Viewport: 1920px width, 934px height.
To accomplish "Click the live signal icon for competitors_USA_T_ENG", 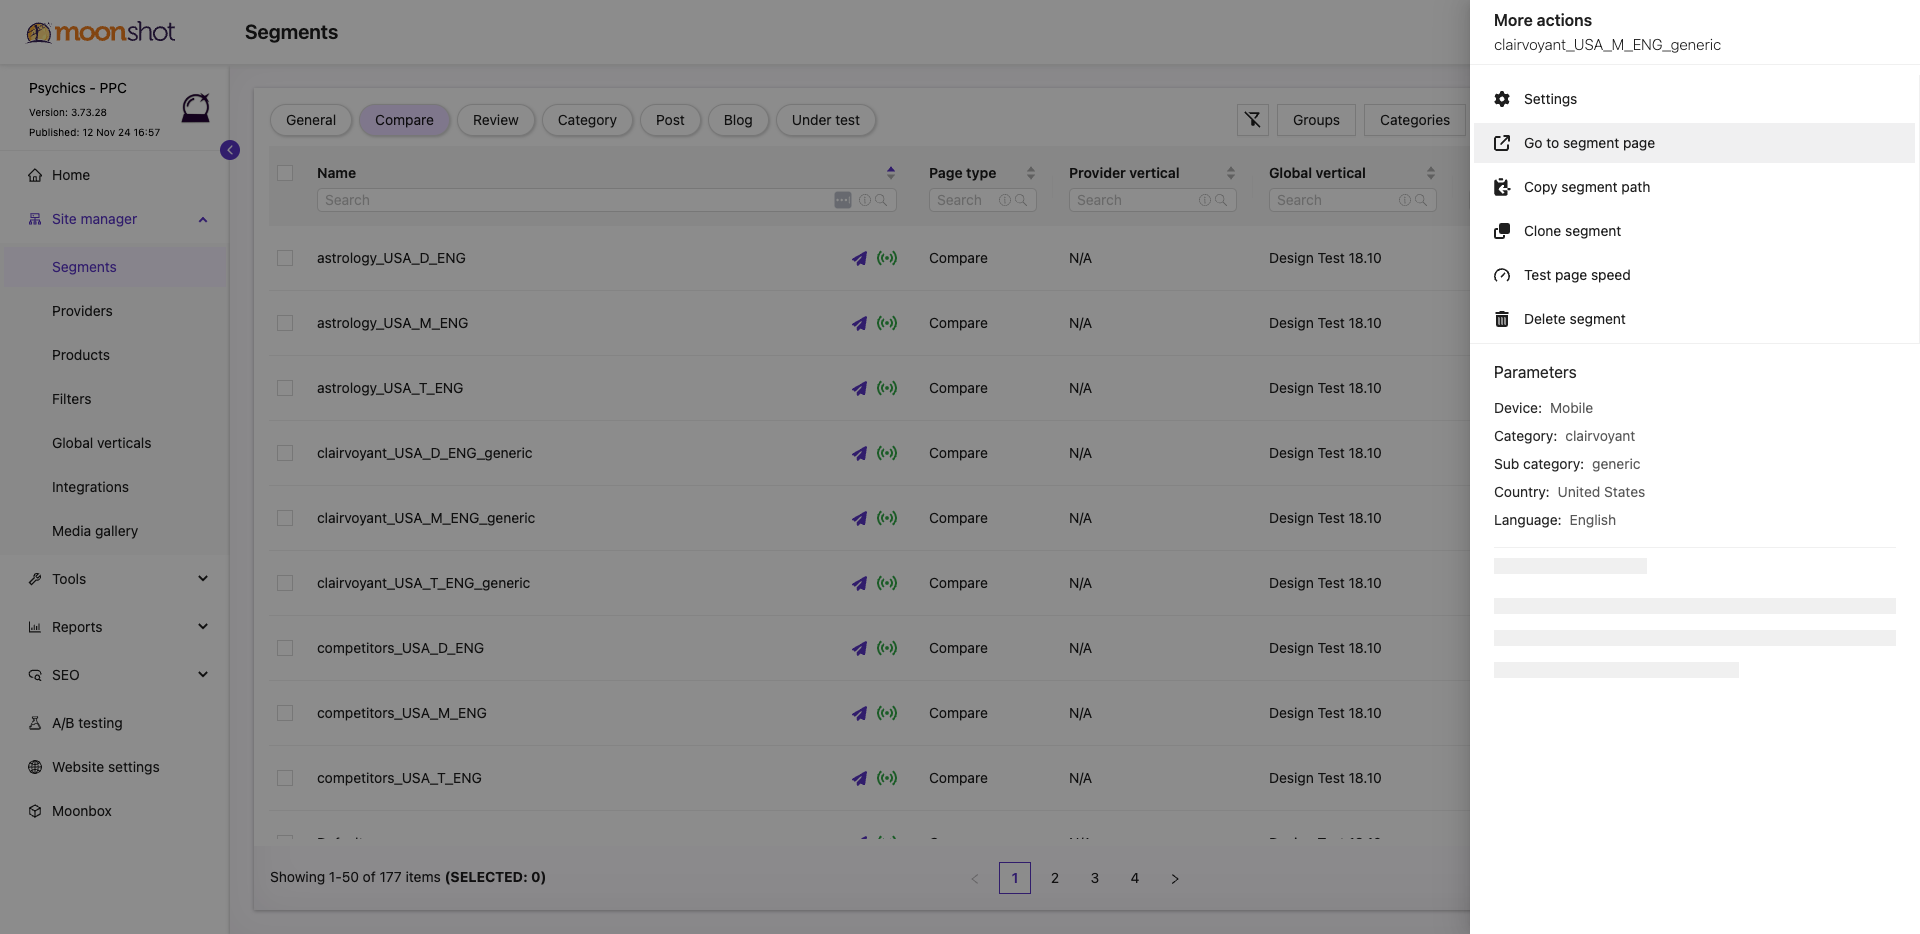I will click(887, 778).
